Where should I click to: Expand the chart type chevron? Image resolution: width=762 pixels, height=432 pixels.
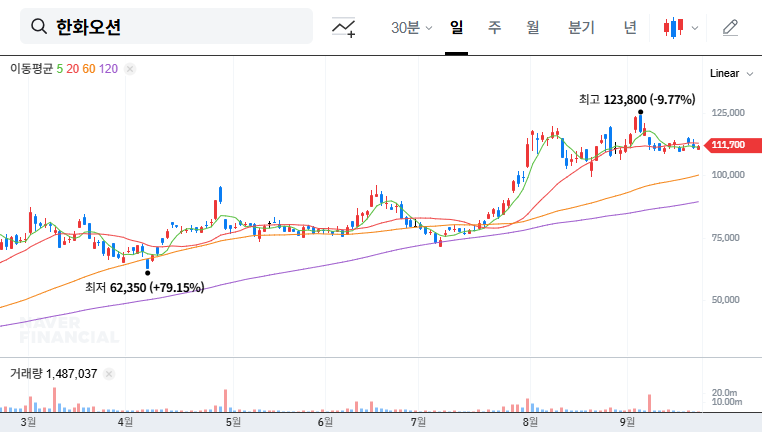tap(695, 28)
